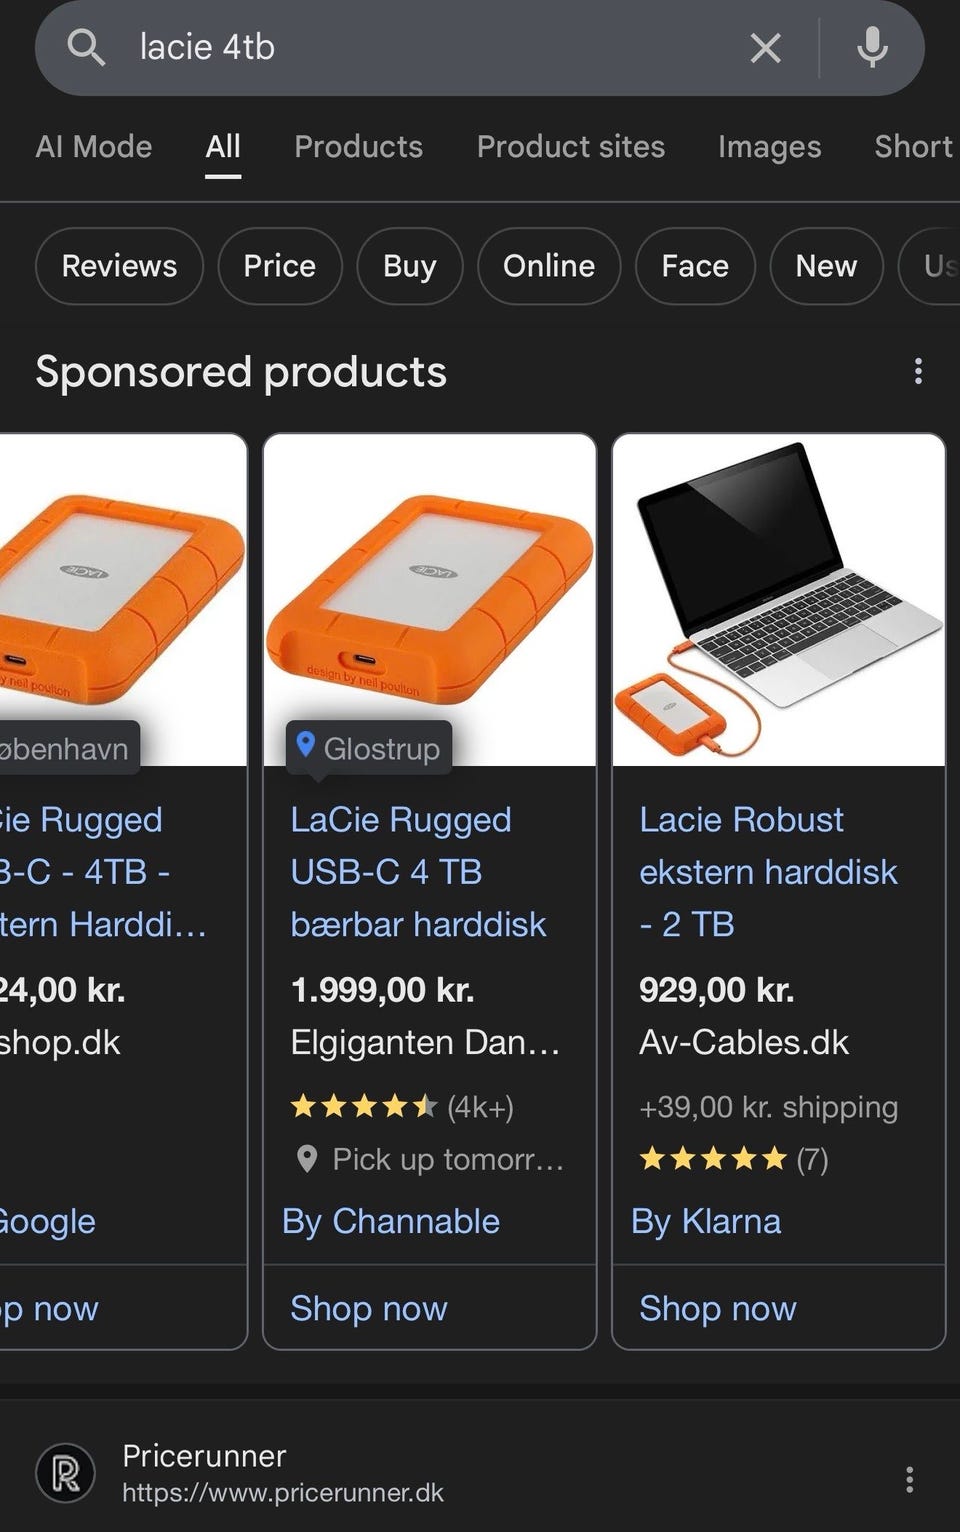
Task: Click Shop now for Av-Cables Lacie Robust
Action: point(717,1308)
